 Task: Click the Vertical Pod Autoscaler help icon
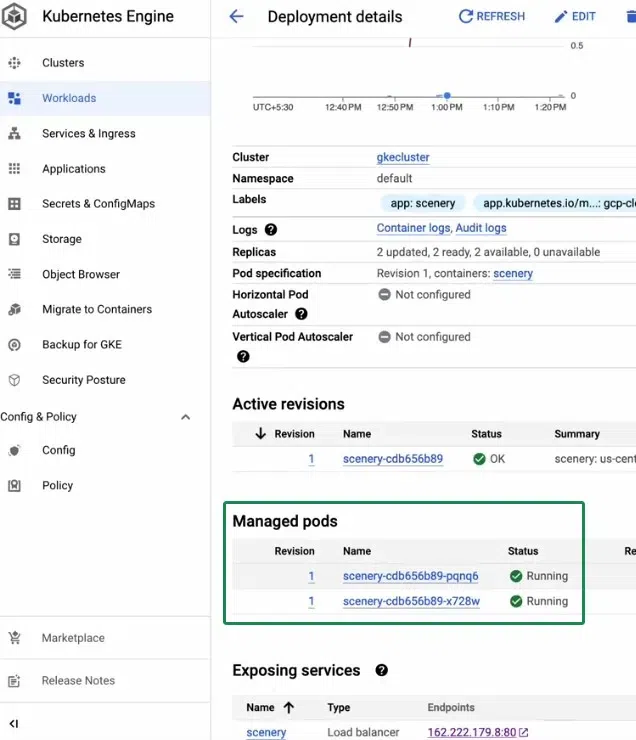pyautogui.click(x=243, y=356)
